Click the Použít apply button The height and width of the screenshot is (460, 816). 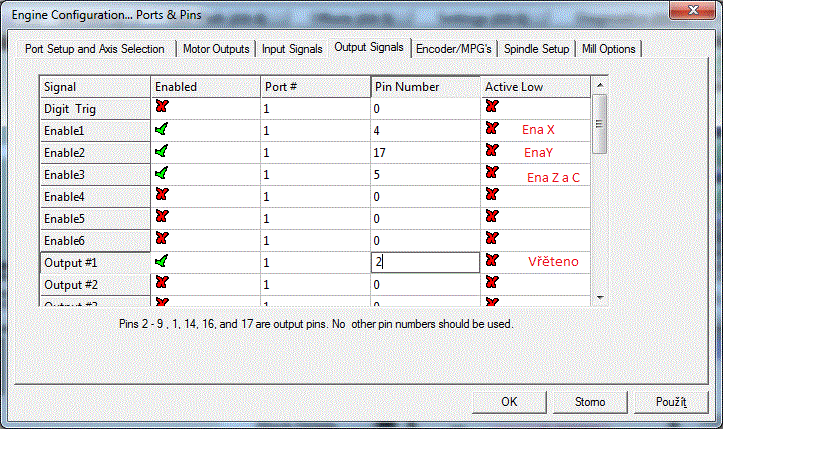click(671, 402)
